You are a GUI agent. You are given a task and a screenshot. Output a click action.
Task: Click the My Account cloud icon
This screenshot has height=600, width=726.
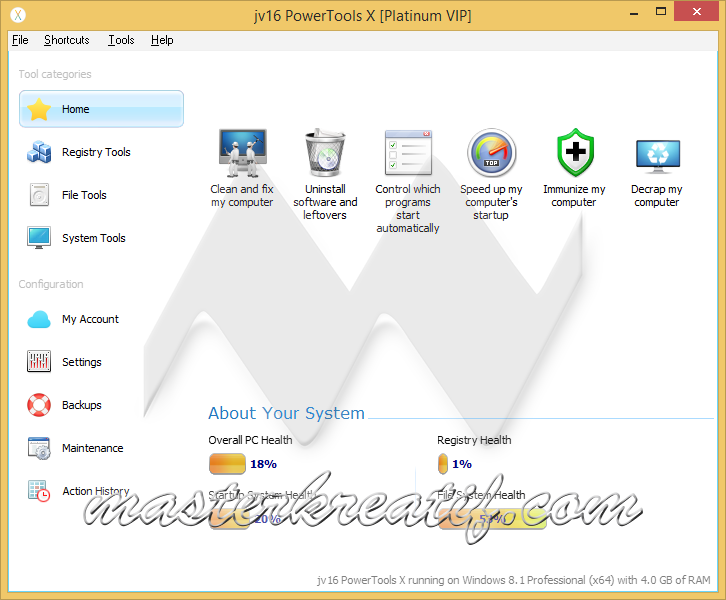[39, 319]
